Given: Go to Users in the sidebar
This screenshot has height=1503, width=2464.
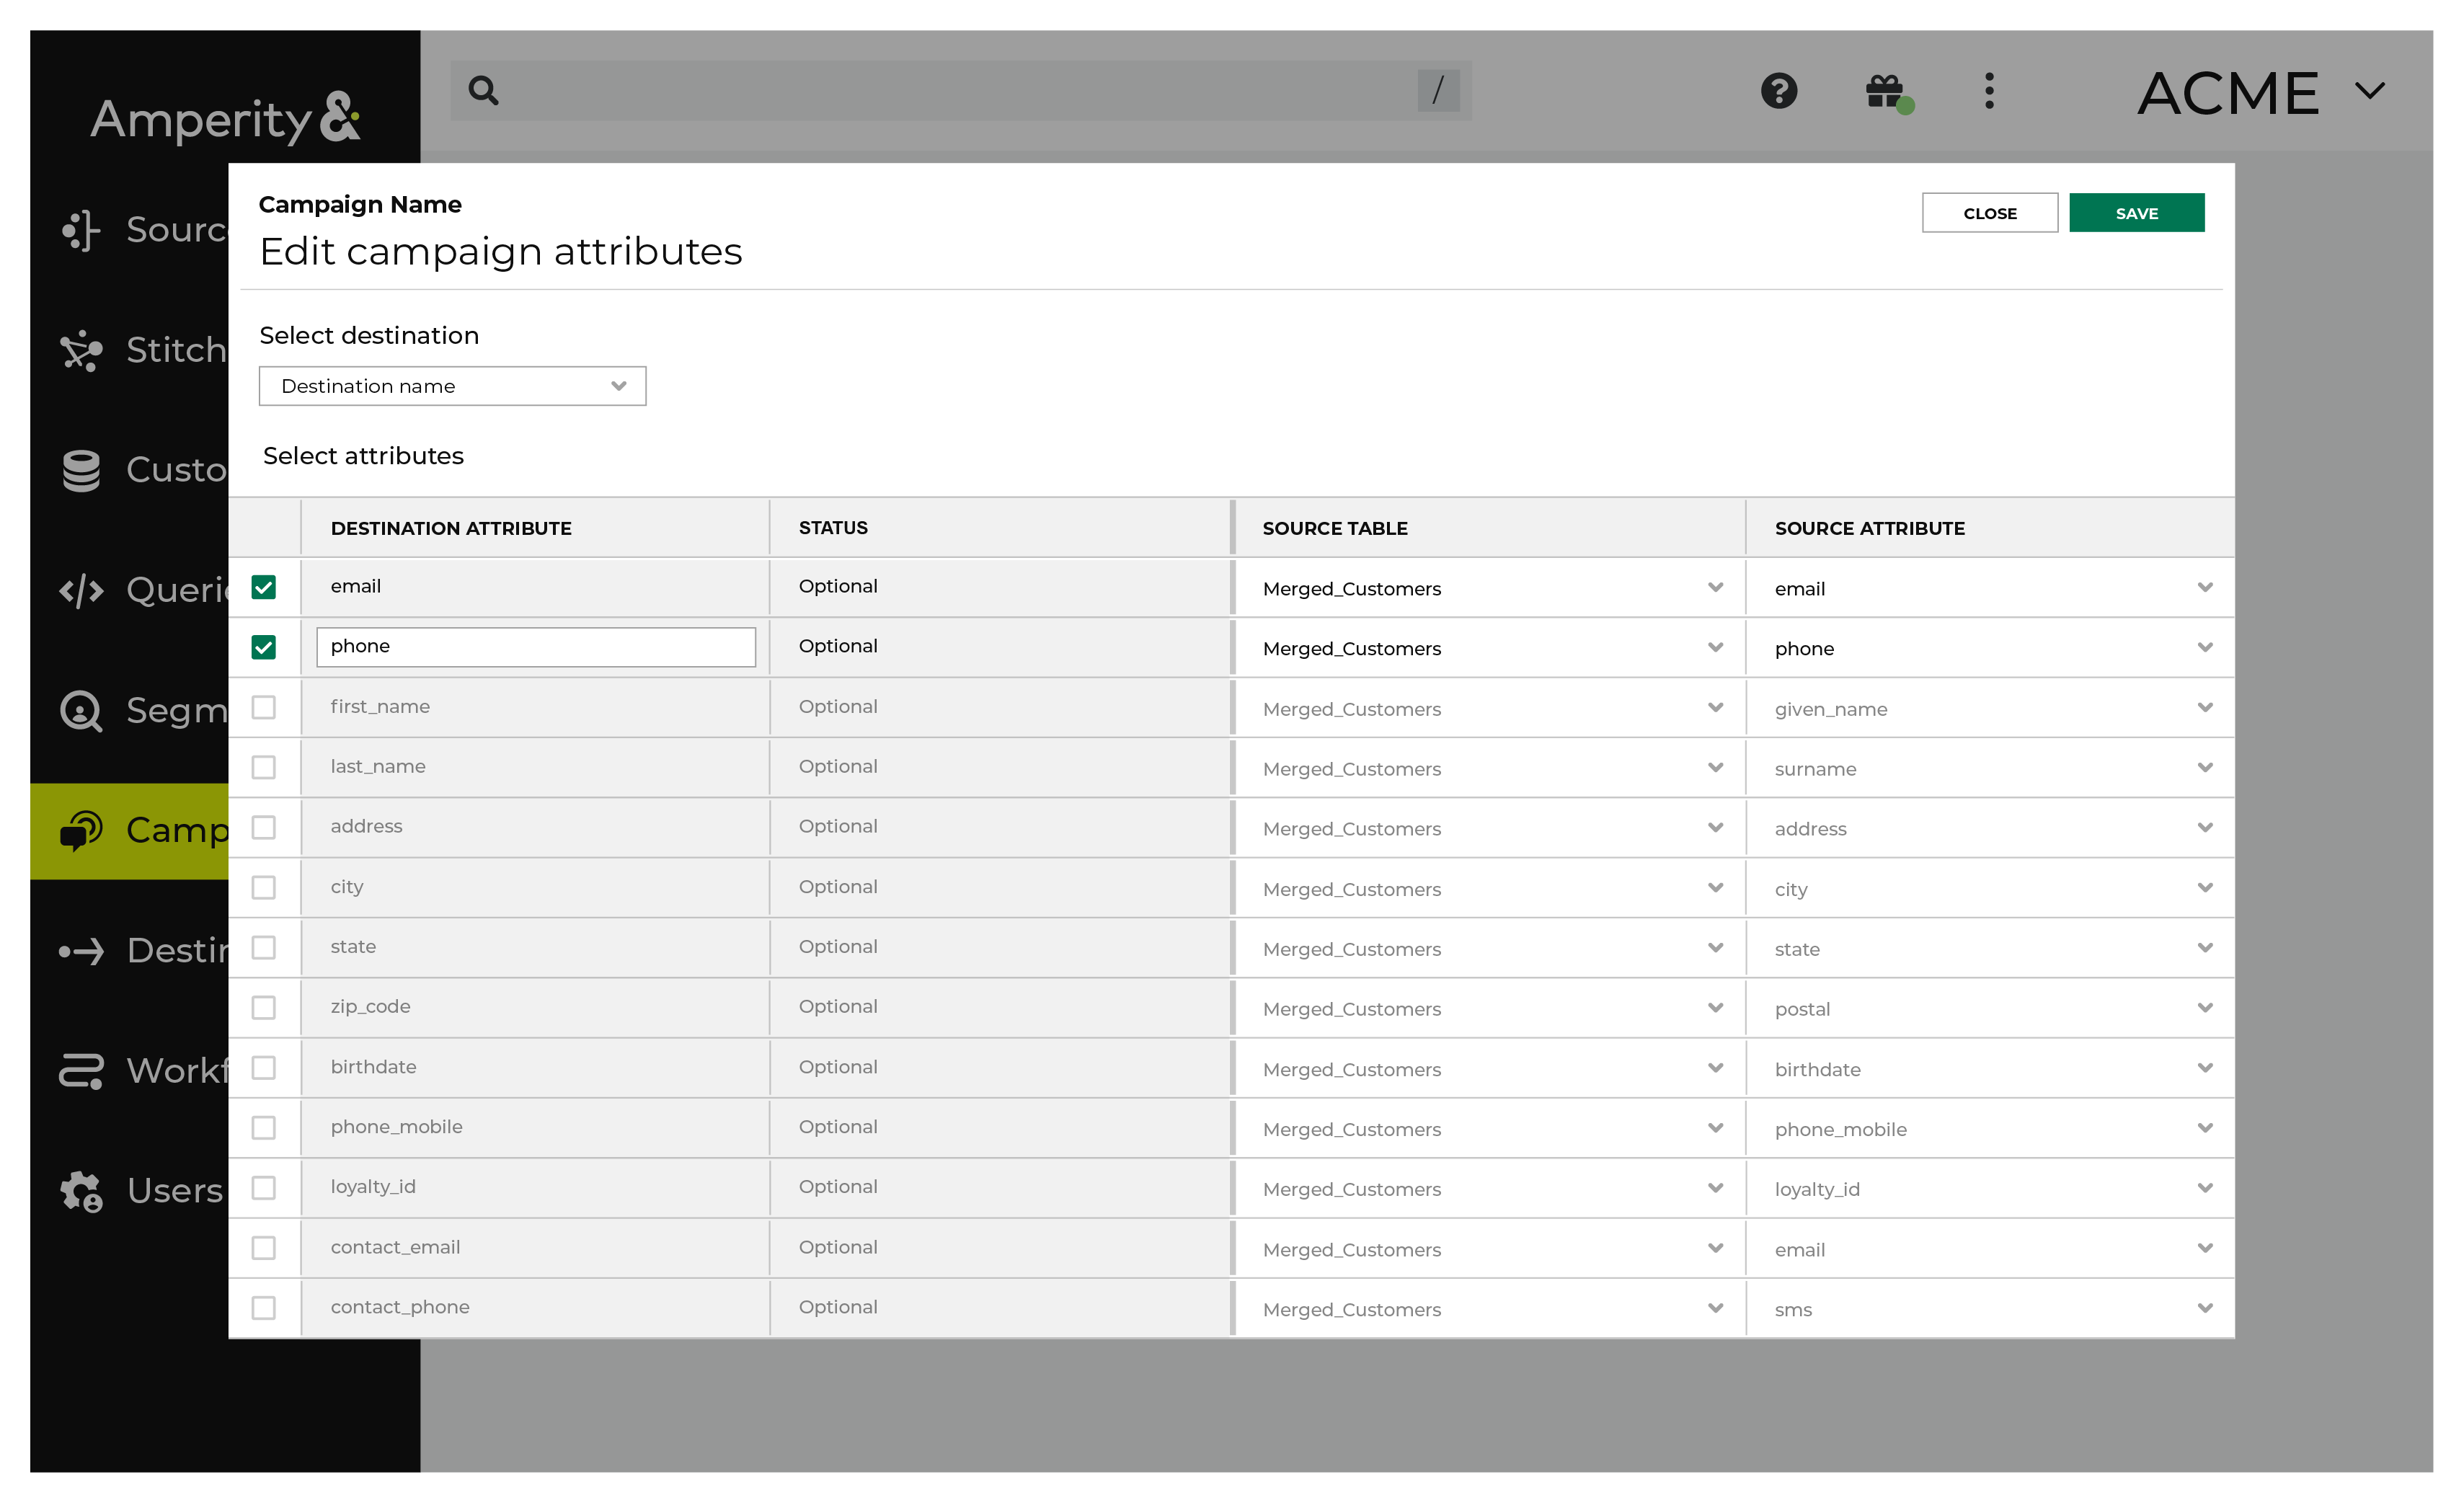Looking at the screenshot, I should point(175,1191).
